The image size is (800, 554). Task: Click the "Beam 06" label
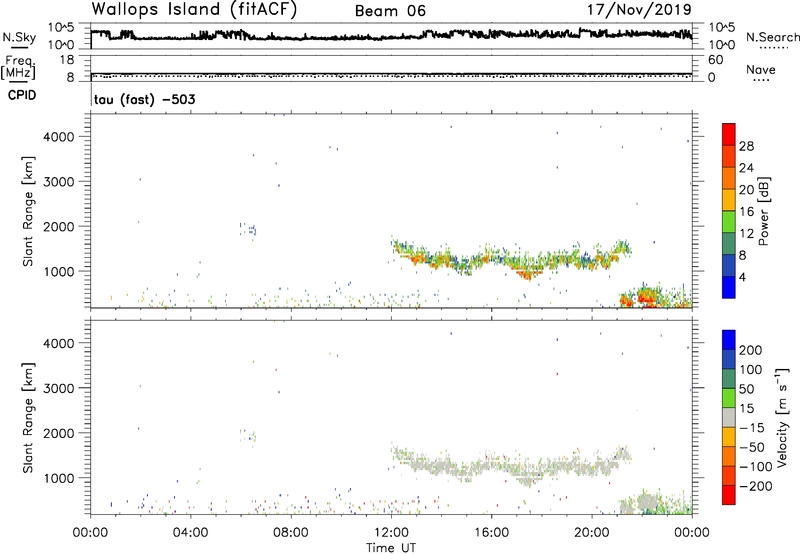[x=390, y=11]
